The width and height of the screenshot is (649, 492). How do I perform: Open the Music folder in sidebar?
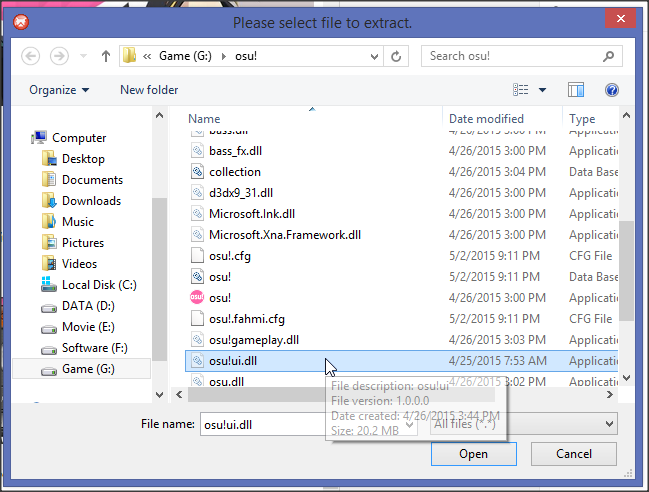pyautogui.click(x=78, y=222)
